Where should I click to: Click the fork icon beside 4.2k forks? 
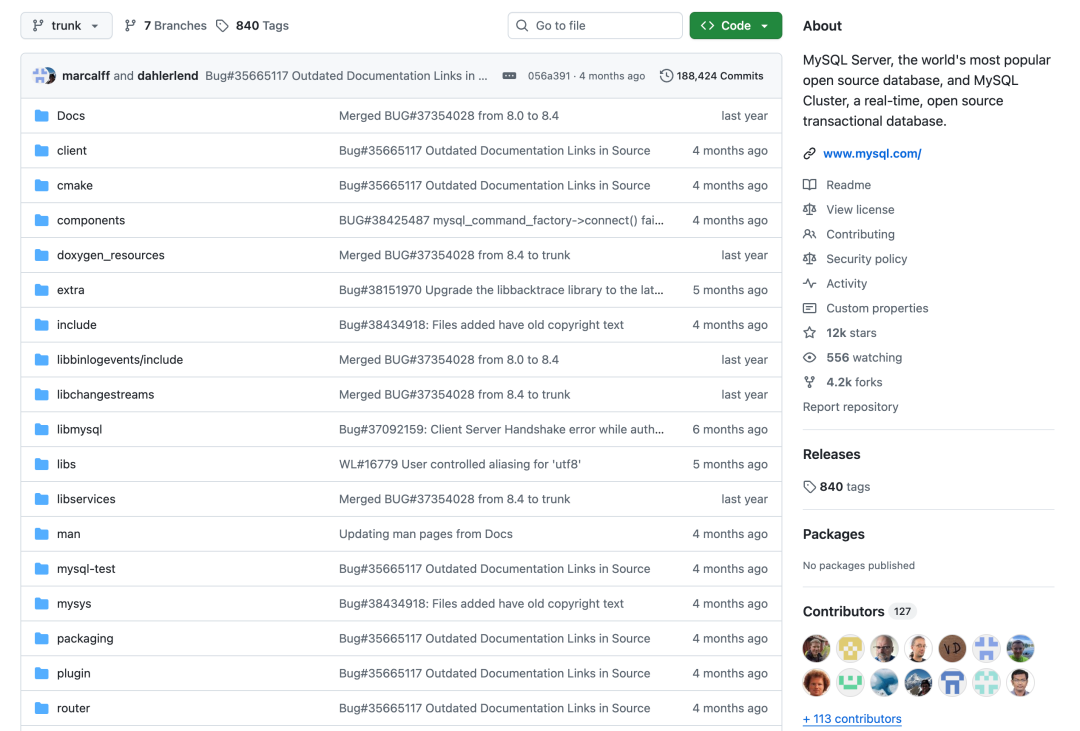click(810, 381)
